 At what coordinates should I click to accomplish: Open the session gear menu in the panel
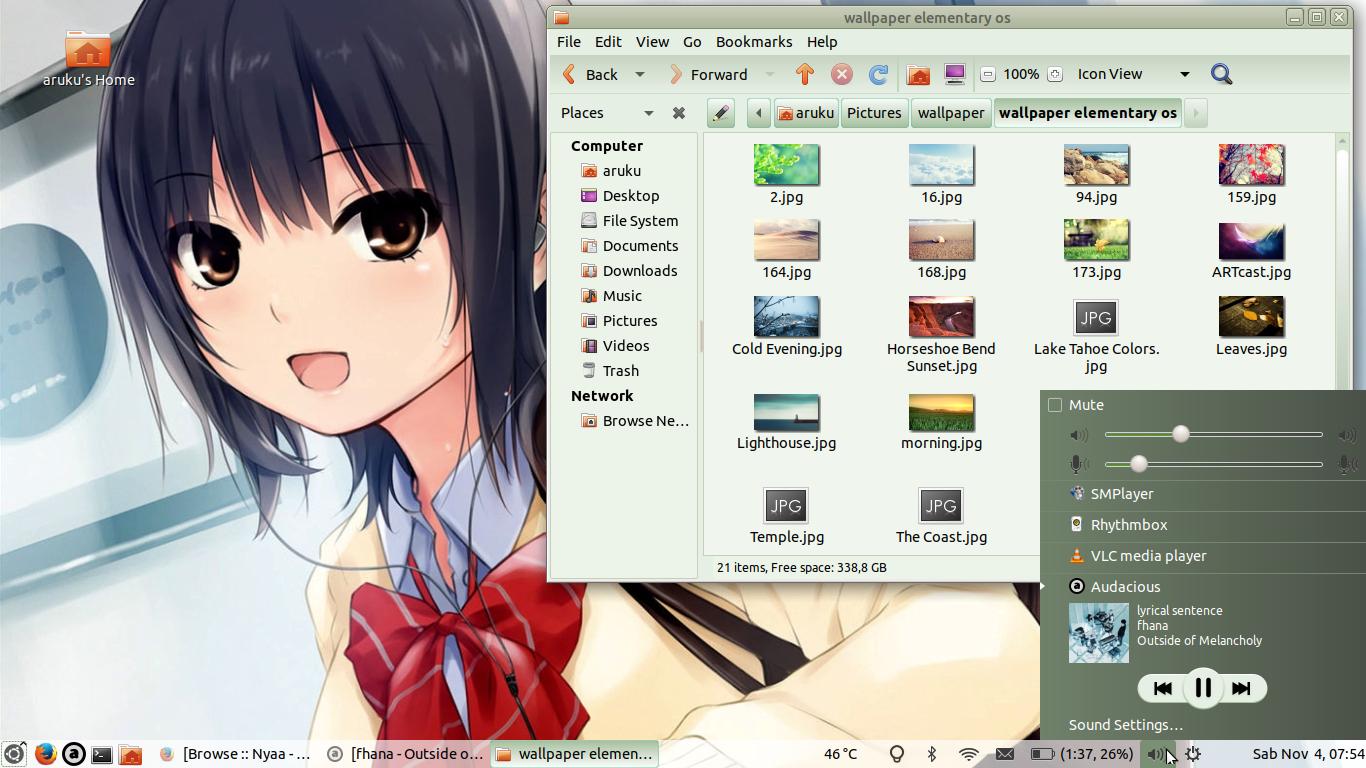pos(1193,754)
